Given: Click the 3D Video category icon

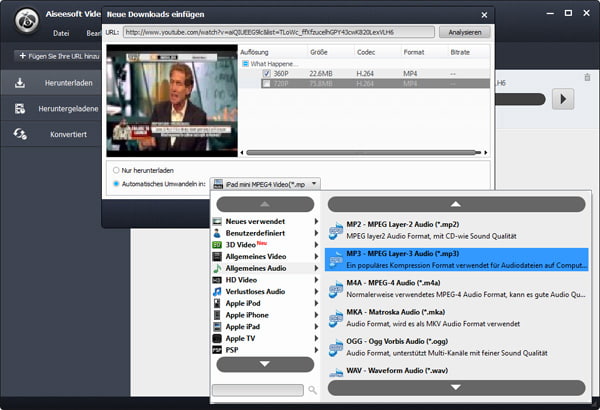Looking at the screenshot, I should tap(217, 245).
